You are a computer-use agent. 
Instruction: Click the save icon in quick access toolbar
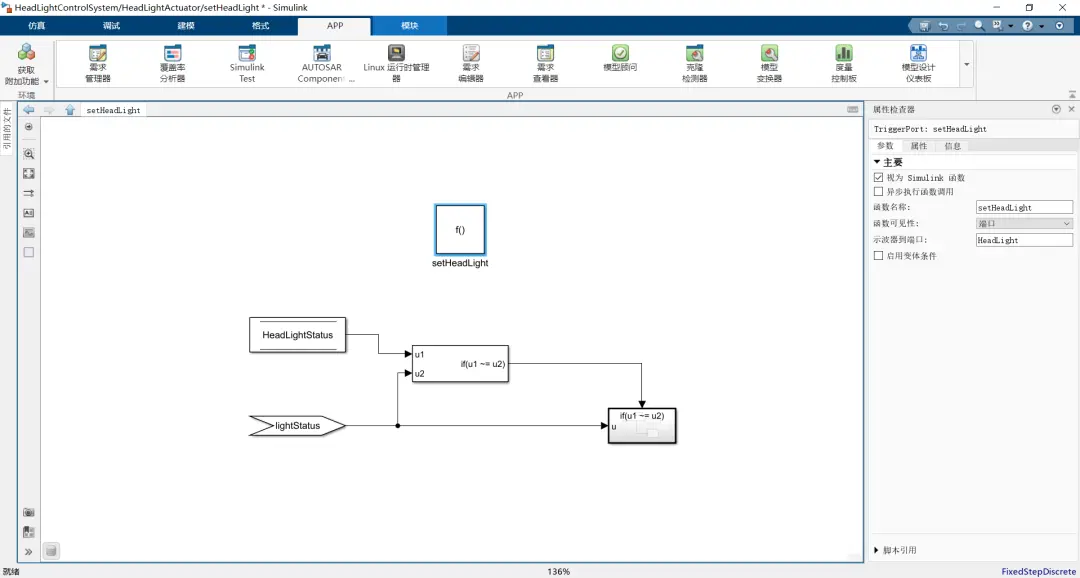[x=925, y=26]
